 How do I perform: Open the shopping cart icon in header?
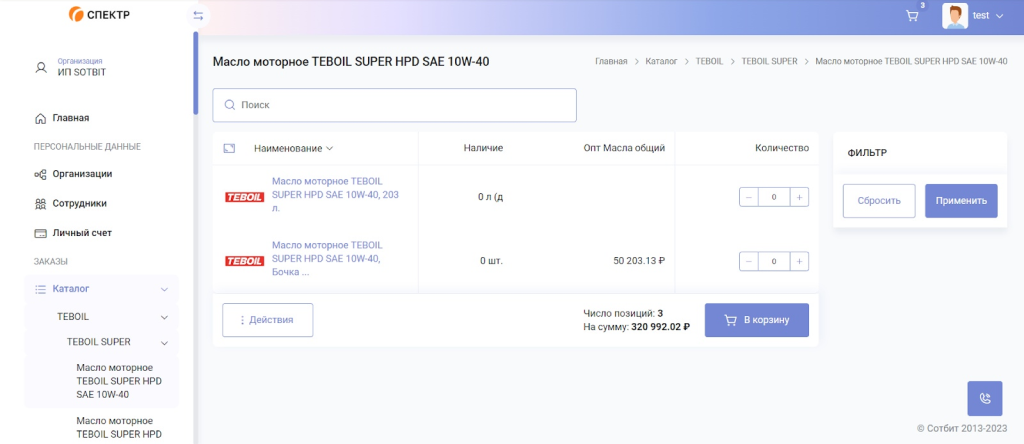[x=912, y=16]
